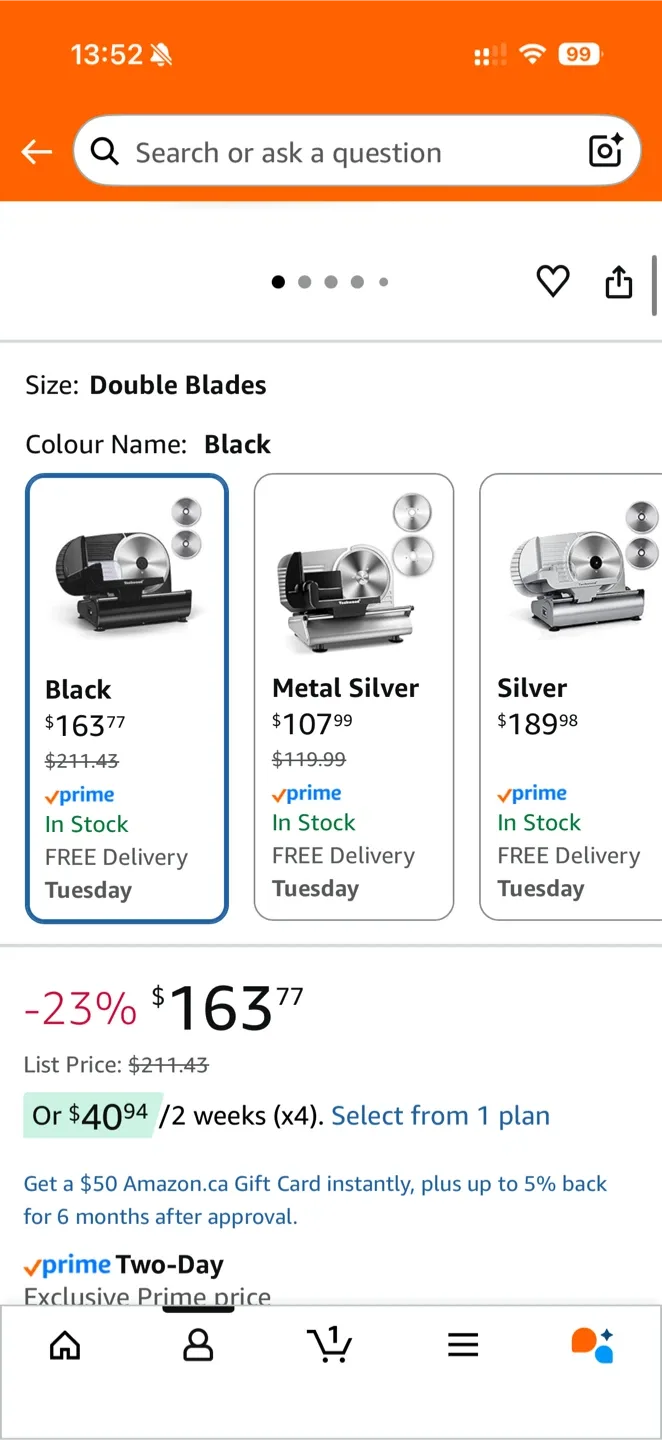This screenshot has width=662, height=1440.
Task: Select the Black colour variant
Action: coord(126,695)
